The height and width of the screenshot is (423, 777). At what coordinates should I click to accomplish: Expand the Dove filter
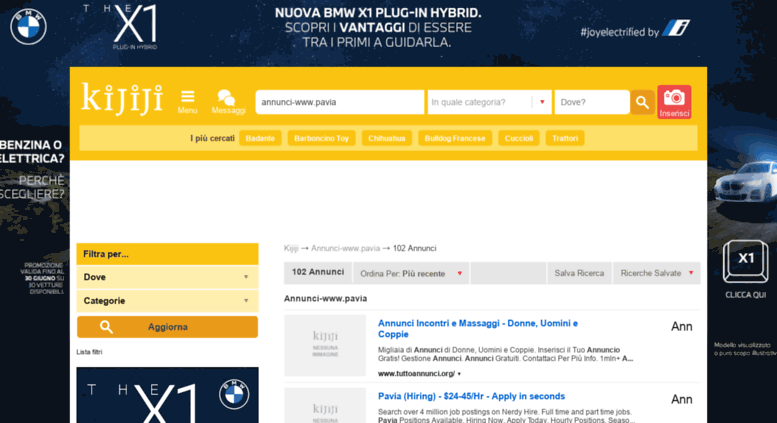point(167,277)
